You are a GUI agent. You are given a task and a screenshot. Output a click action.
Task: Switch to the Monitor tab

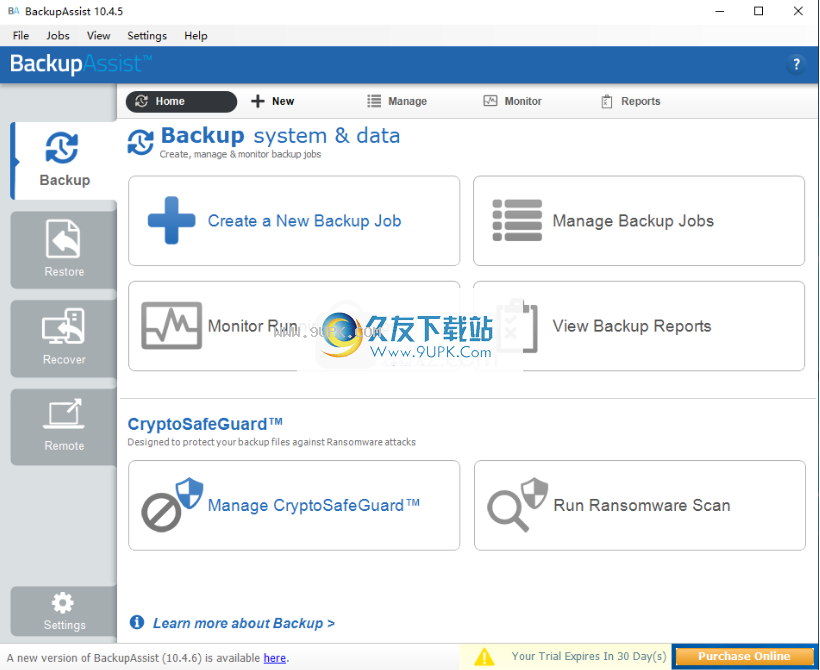coord(512,101)
